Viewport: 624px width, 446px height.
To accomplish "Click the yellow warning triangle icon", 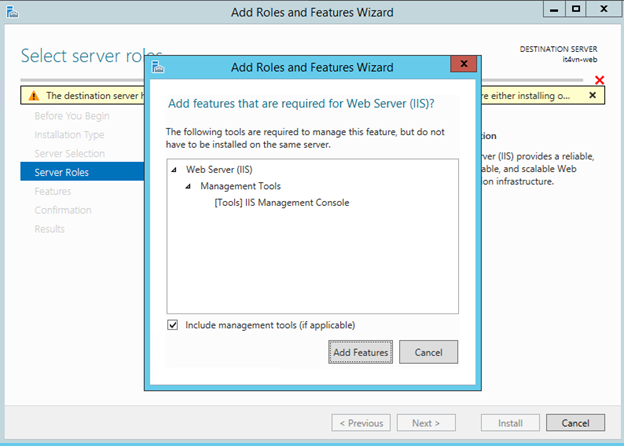I will pyautogui.click(x=34, y=96).
